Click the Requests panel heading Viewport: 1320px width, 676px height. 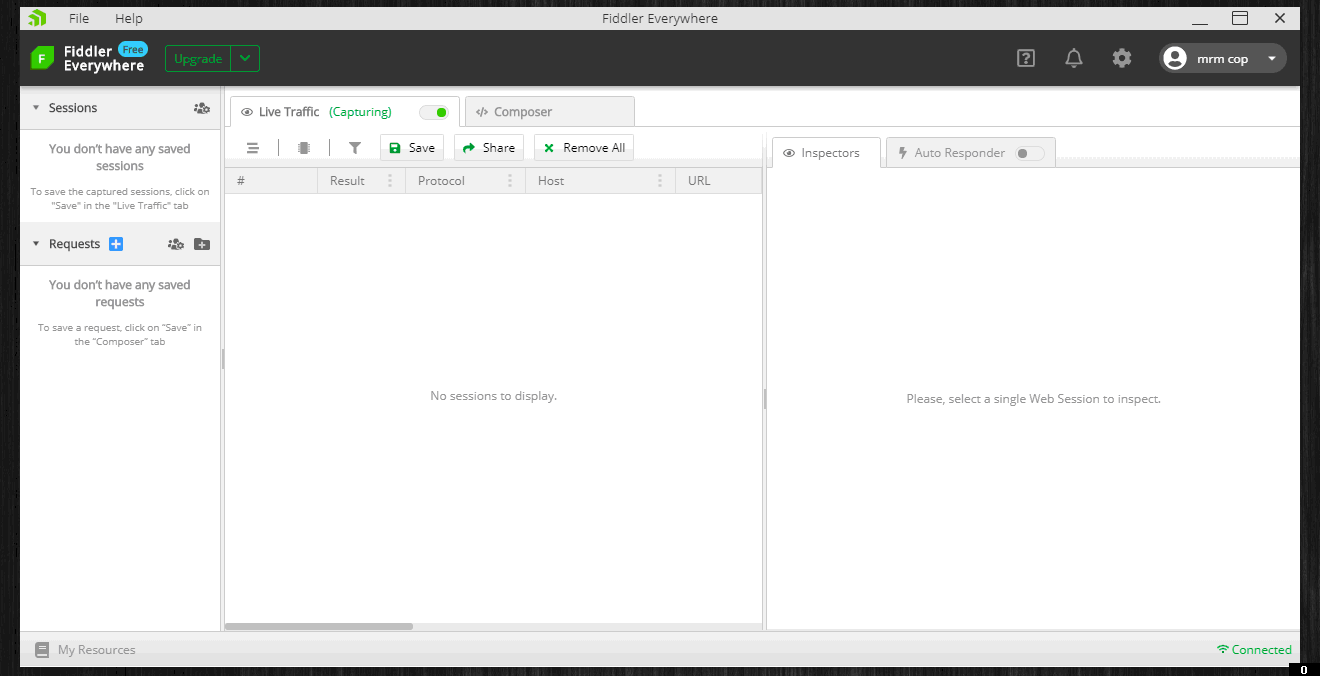(x=75, y=244)
